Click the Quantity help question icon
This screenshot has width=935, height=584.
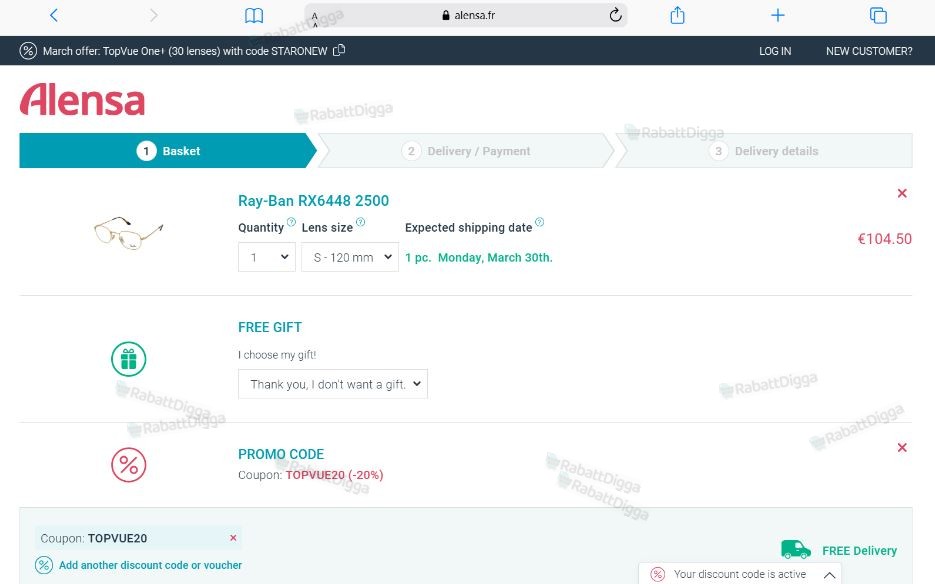(x=291, y=222)
